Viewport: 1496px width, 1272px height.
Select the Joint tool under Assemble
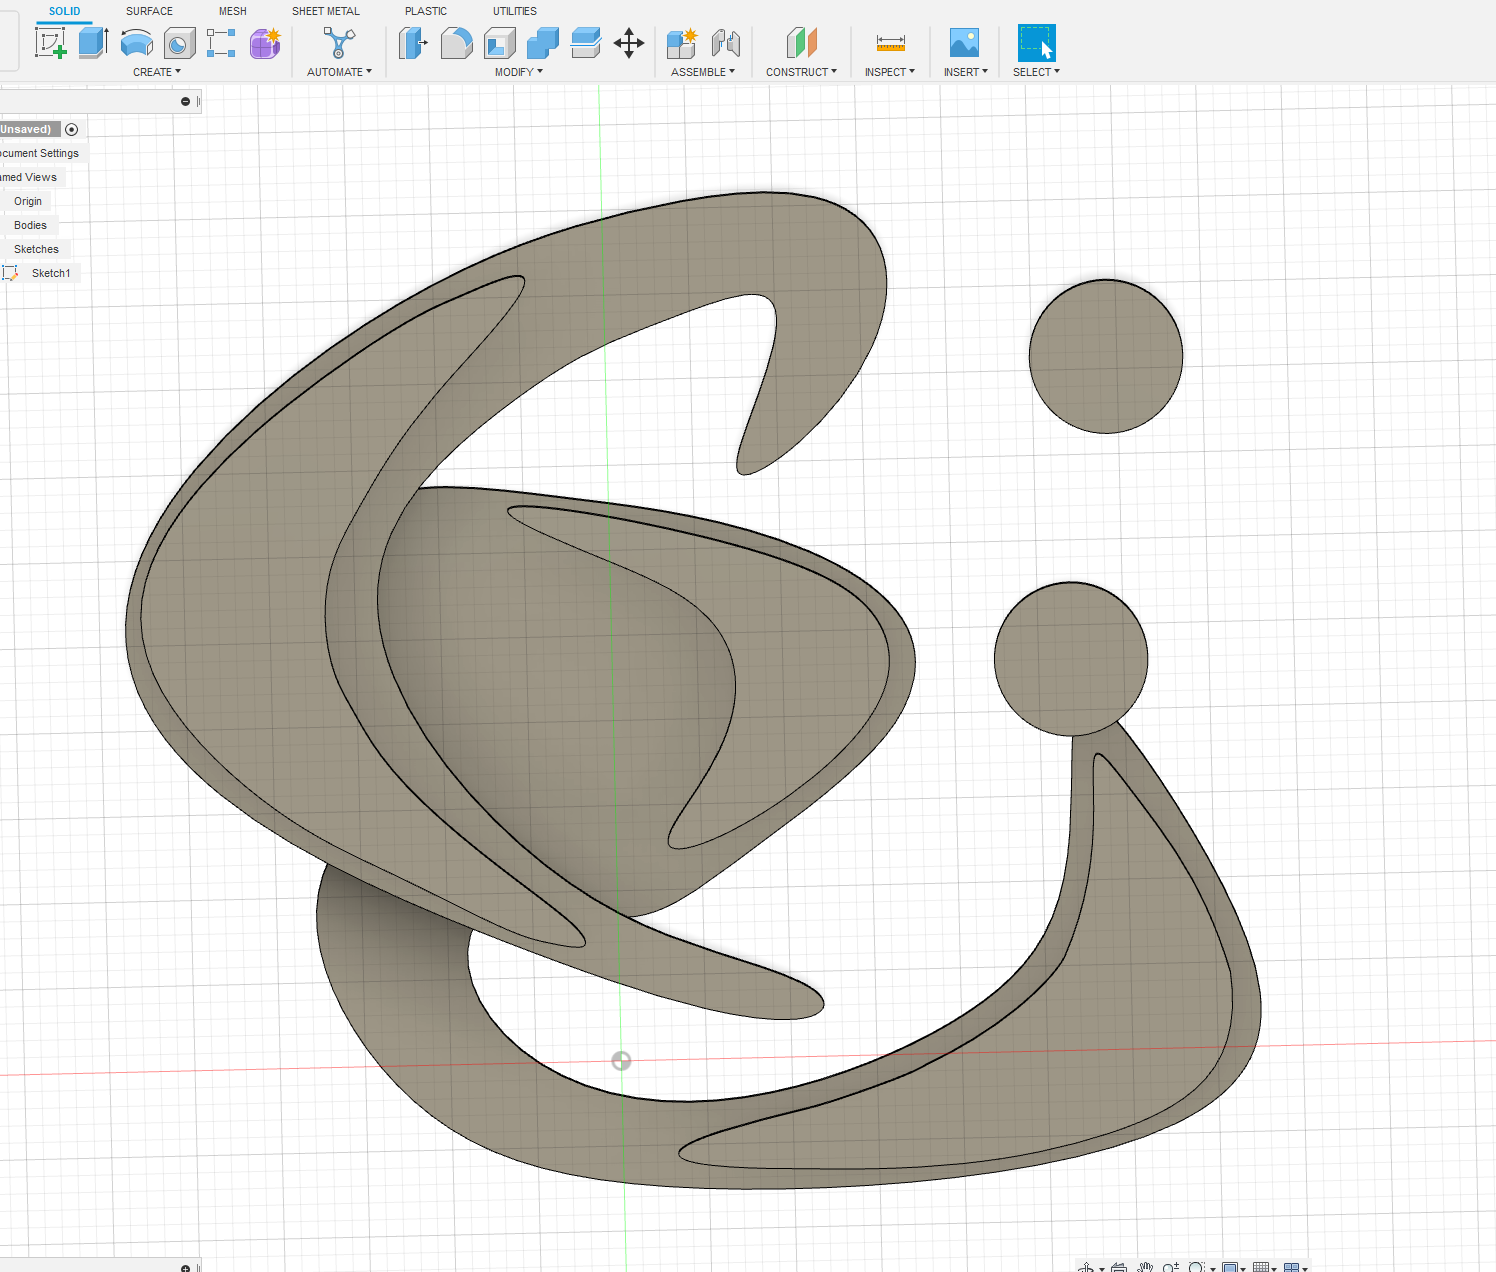tap(726, 43)
